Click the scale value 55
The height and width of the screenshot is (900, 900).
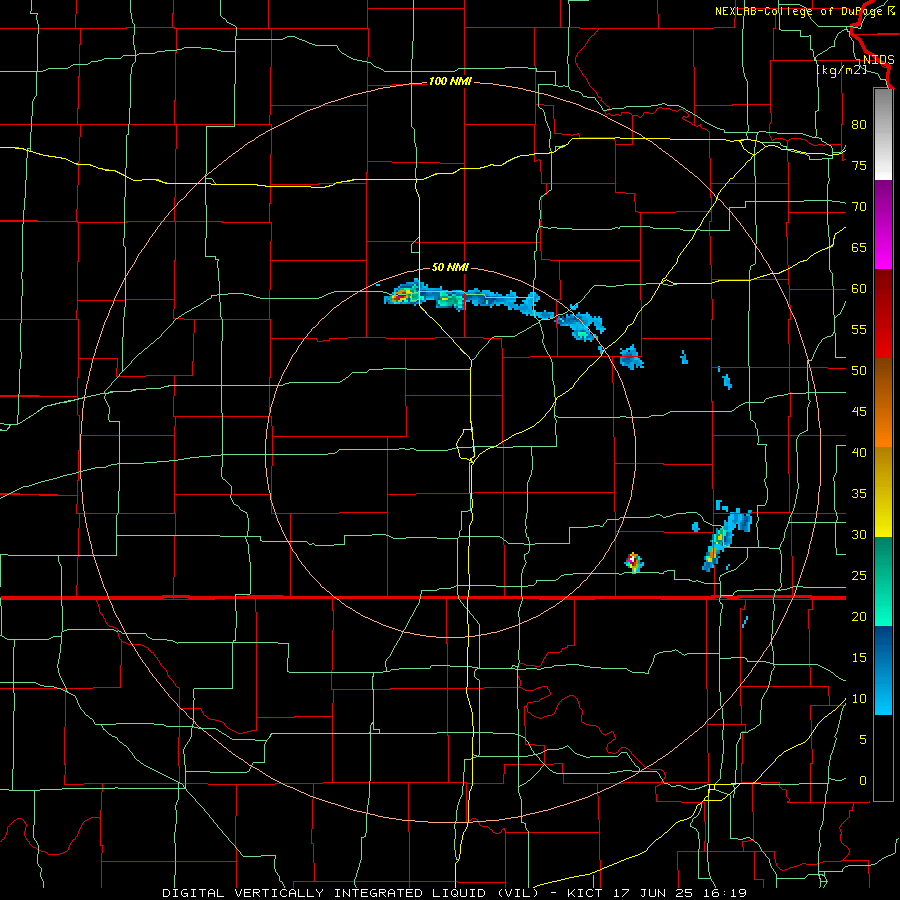[859, 329]
